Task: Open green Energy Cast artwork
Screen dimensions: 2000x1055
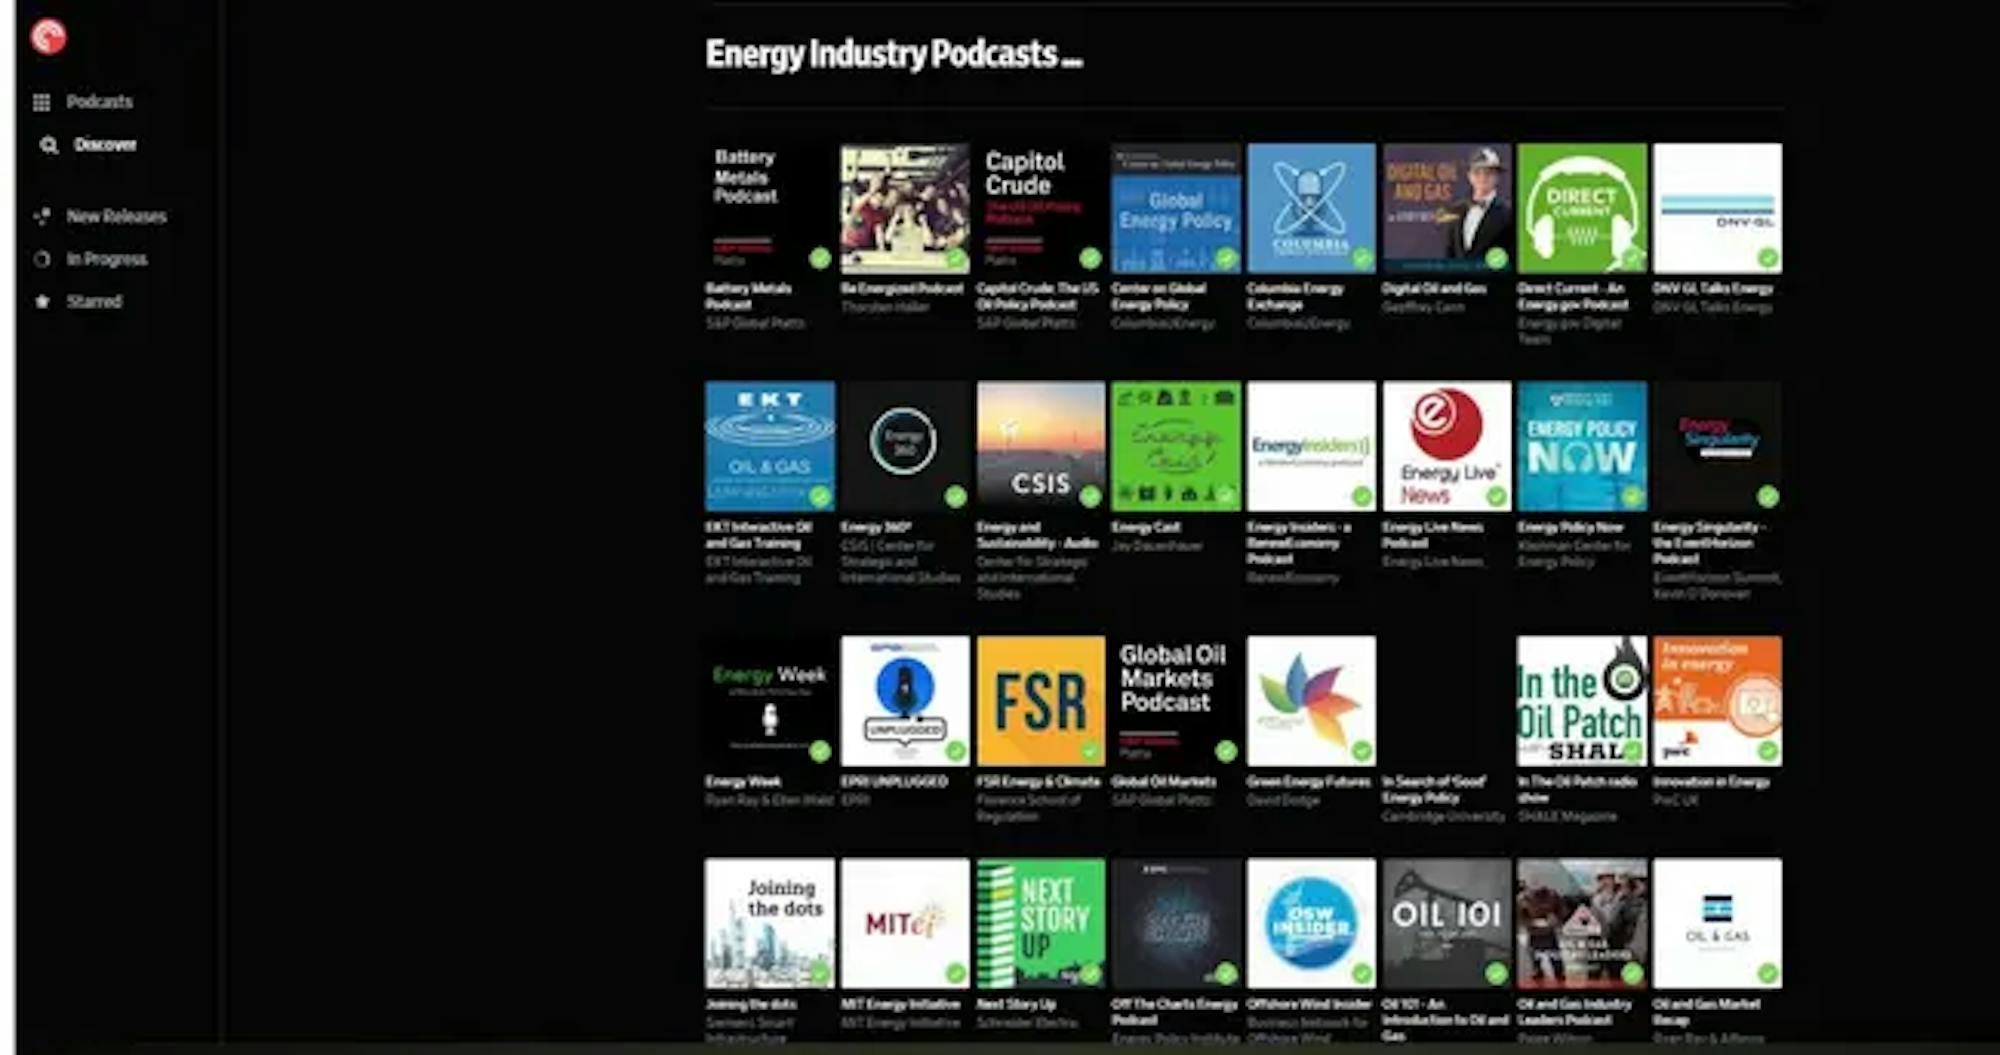Action: [x=1176, y=446]
